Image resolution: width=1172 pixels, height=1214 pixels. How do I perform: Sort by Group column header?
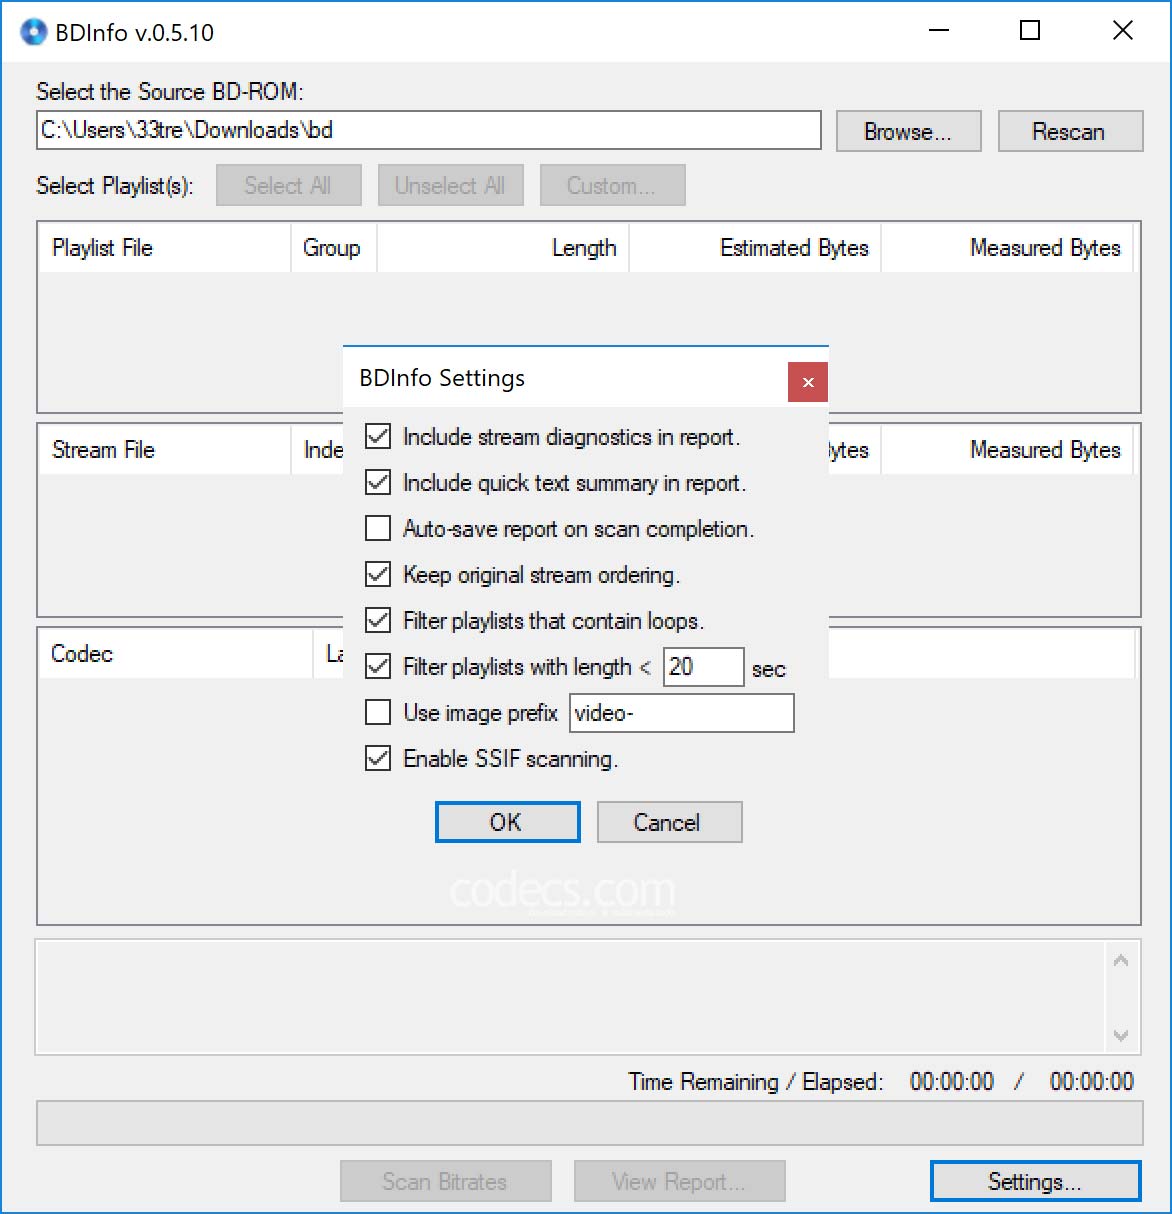click(333, 248)
